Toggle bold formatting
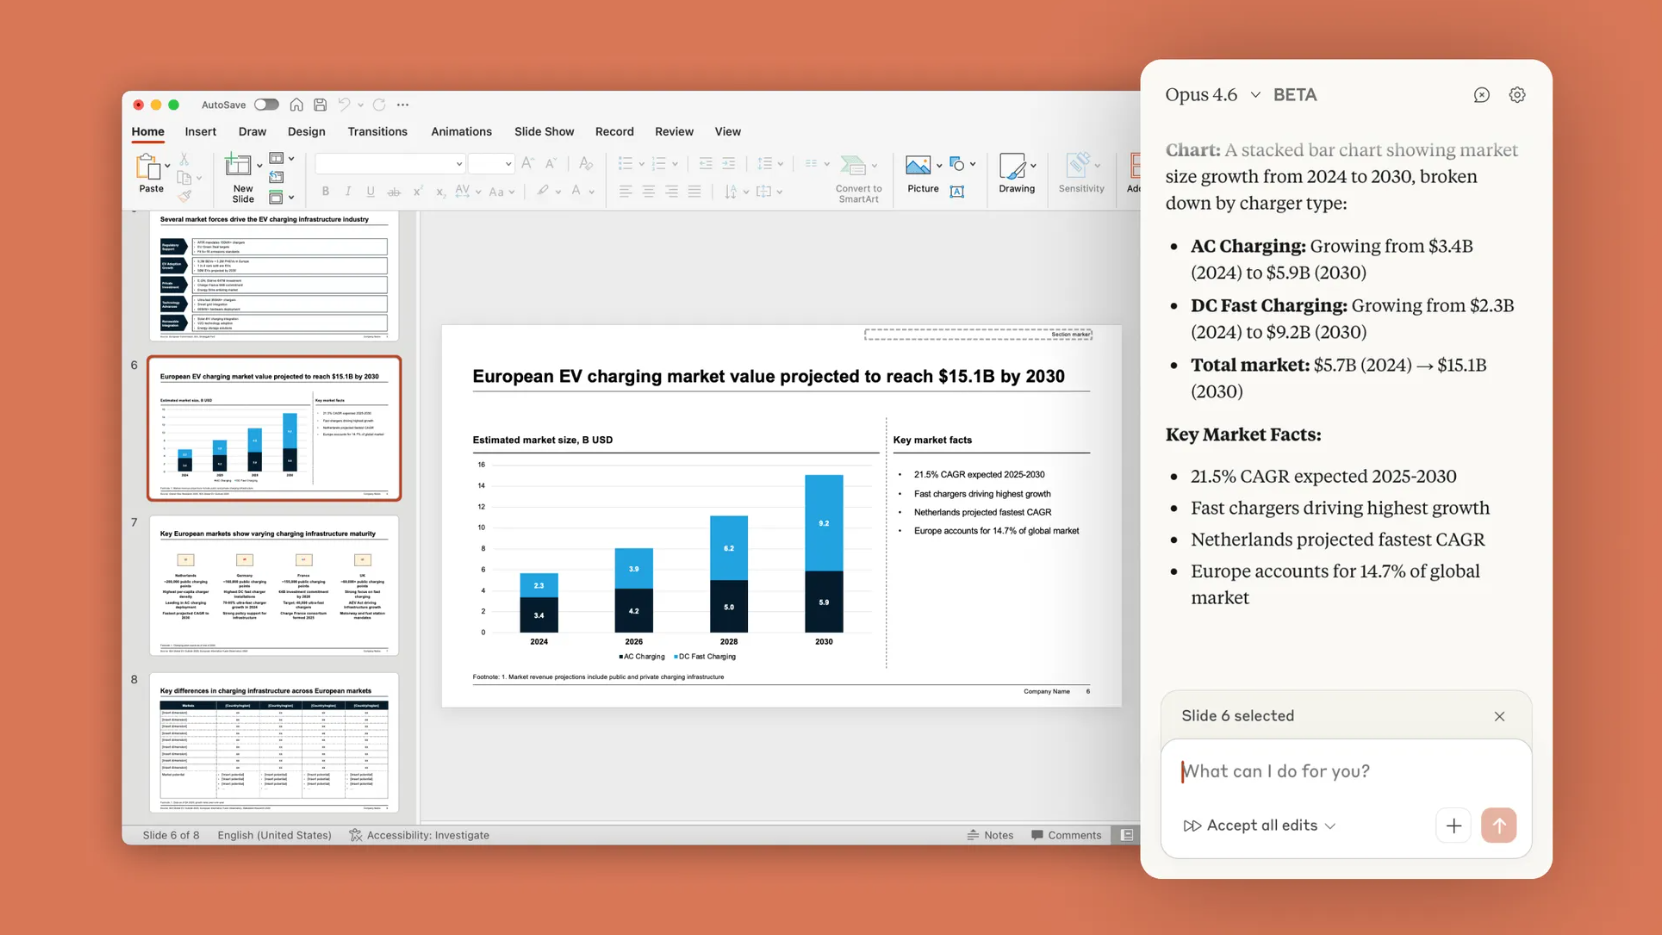Screen dimensions: 1662x935 324,190
